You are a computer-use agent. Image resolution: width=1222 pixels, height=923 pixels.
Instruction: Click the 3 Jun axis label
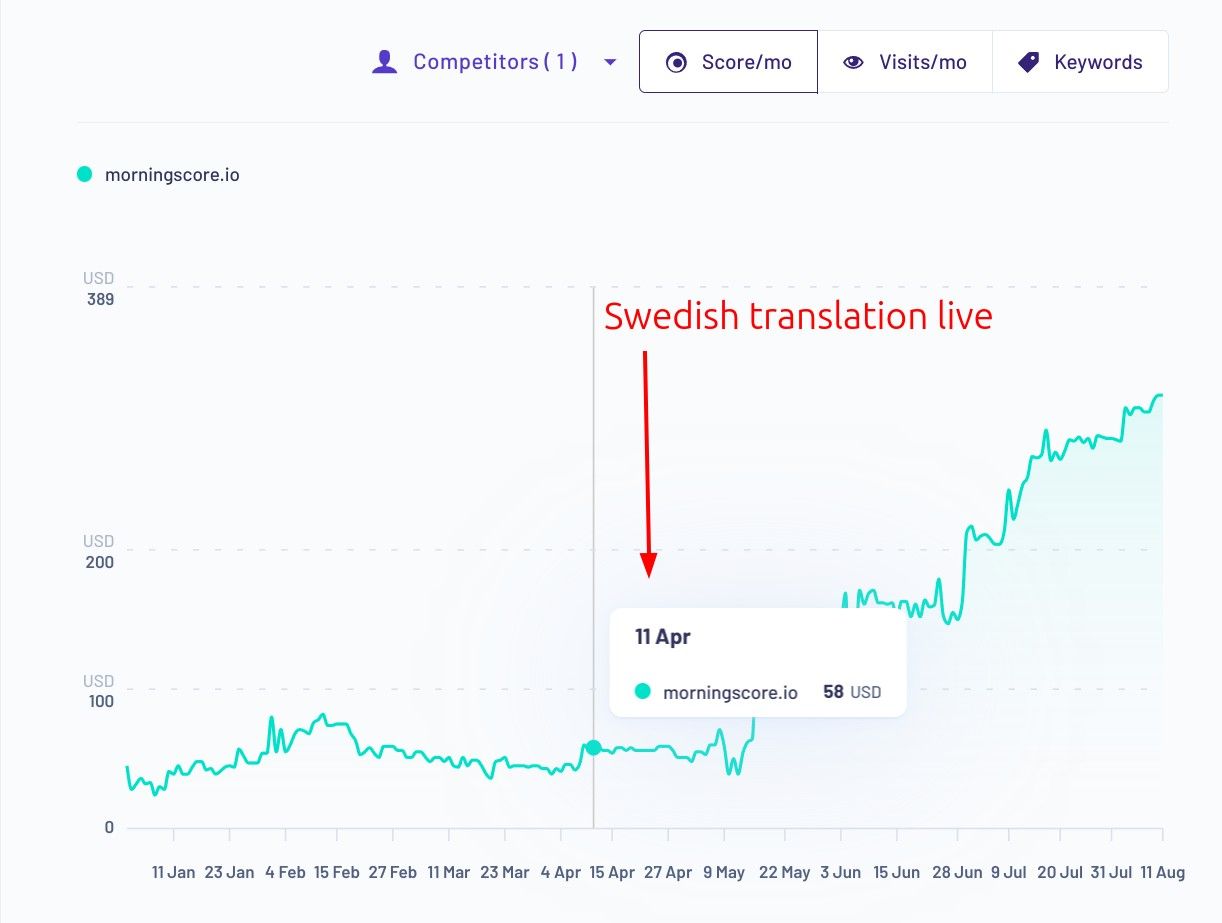pyautogui.click(x=841, y=872)
